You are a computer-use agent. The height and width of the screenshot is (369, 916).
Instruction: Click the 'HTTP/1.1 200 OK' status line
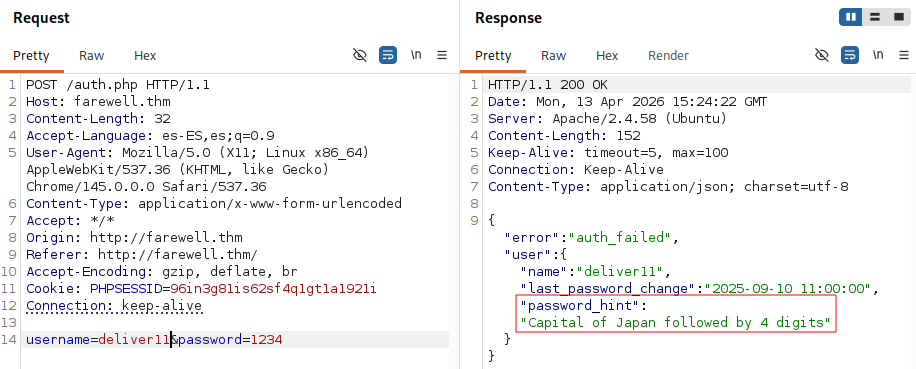pyautogui.click(x=548, y=85)
